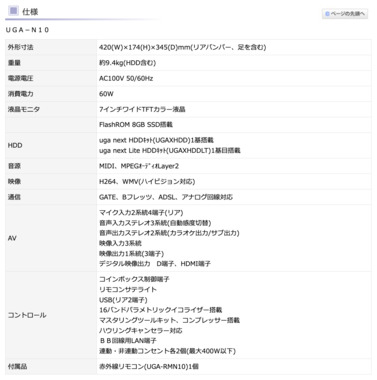Click the FlashROM 8GB SSD搭載 cell
Image resolution: width=377 pixels, height=380 pixels.
click(136, 125)
